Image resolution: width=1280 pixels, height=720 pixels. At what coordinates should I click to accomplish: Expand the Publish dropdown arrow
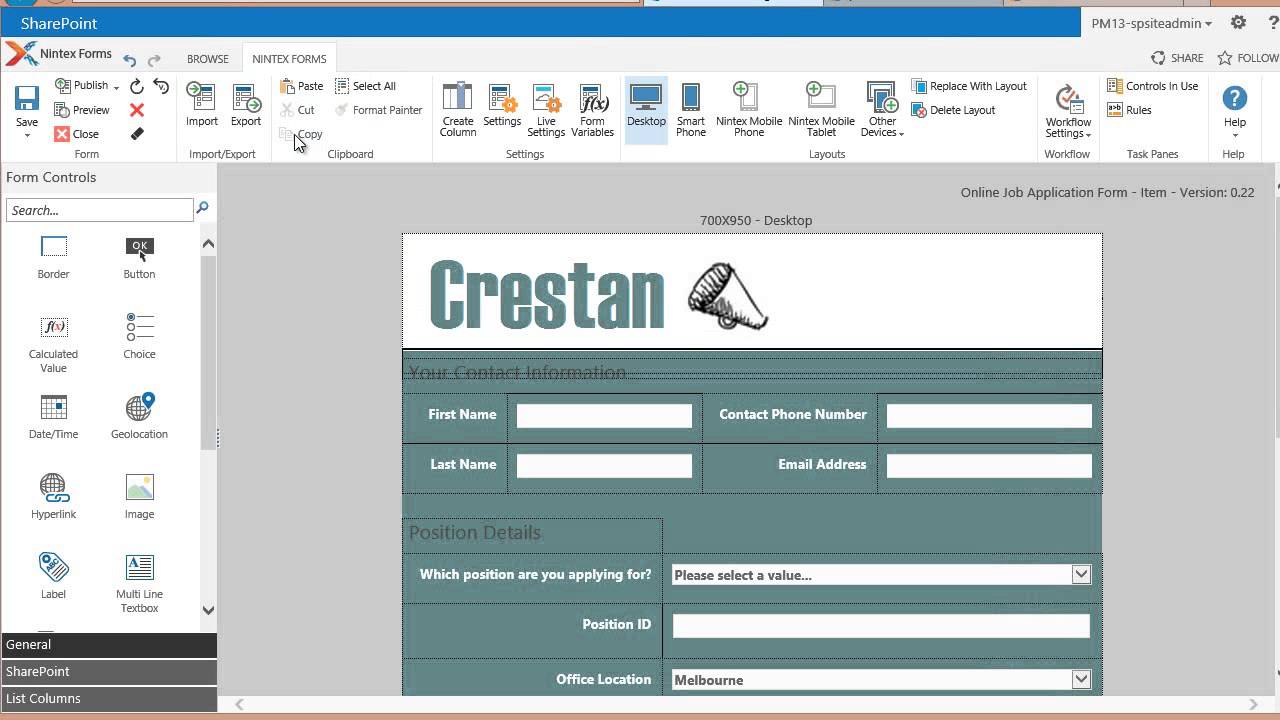[116, 87]
